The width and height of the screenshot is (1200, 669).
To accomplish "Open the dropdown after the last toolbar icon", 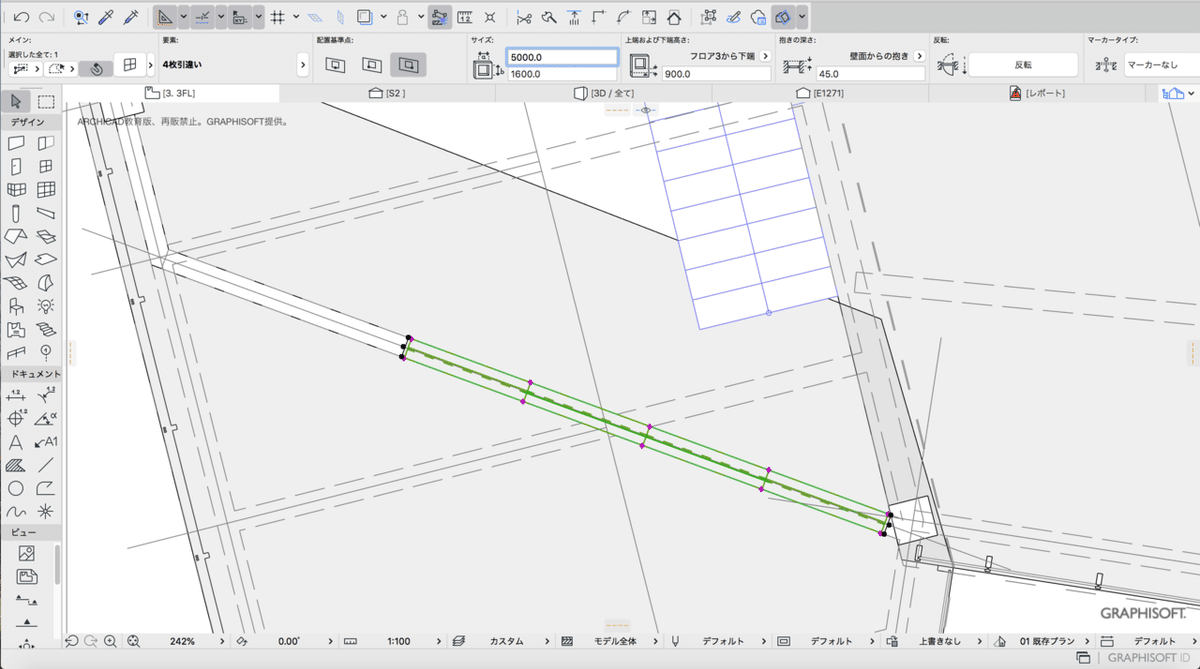I will pos(803,17).
